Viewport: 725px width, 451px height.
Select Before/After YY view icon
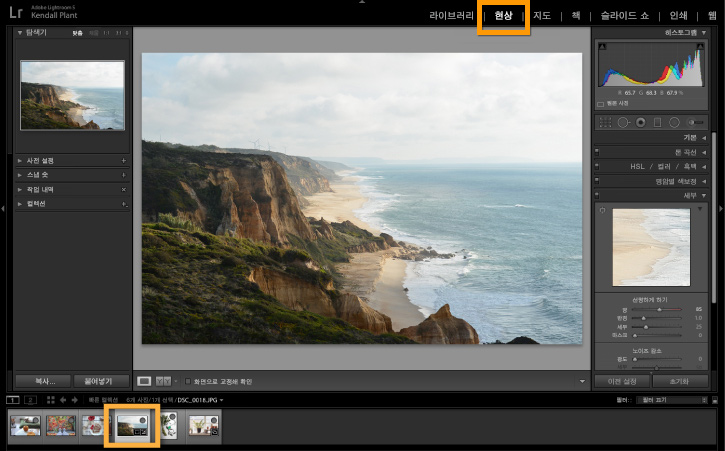coord(163,381)
